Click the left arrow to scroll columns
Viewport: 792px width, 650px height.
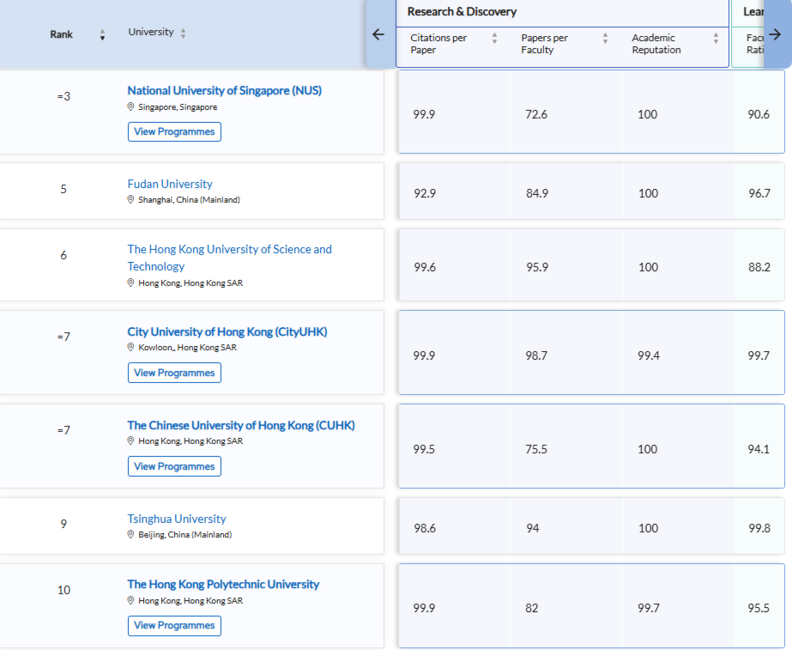(x=378, y=34)
